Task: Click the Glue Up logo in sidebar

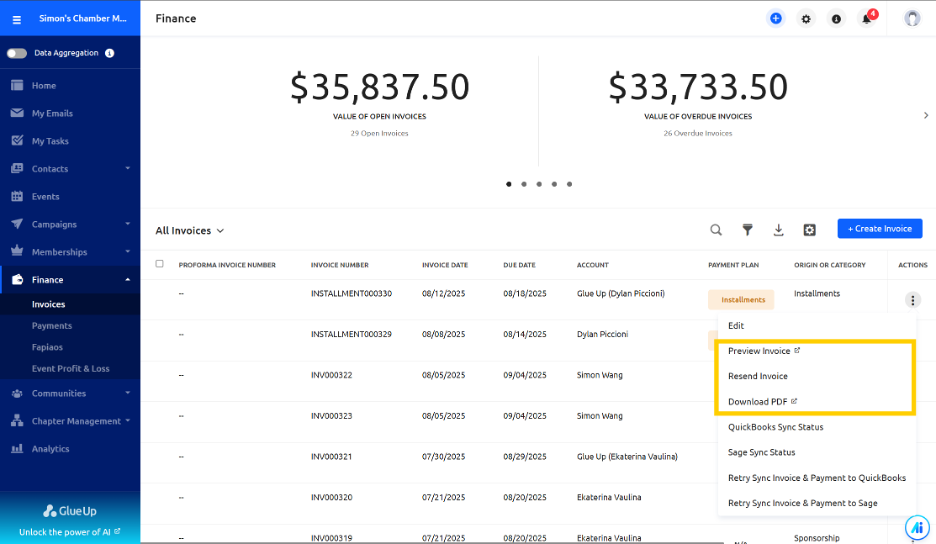Action: tap(69, 511)
